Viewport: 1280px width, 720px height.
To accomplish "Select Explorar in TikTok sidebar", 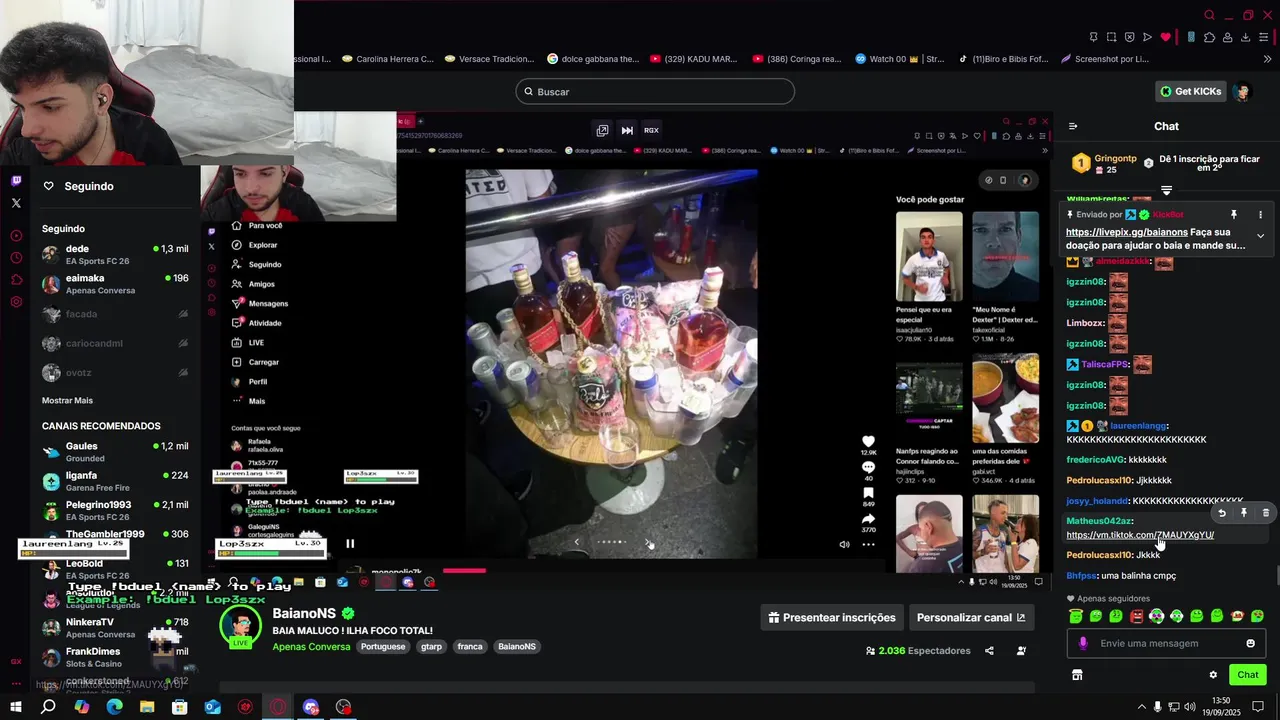I will (256, 245).
